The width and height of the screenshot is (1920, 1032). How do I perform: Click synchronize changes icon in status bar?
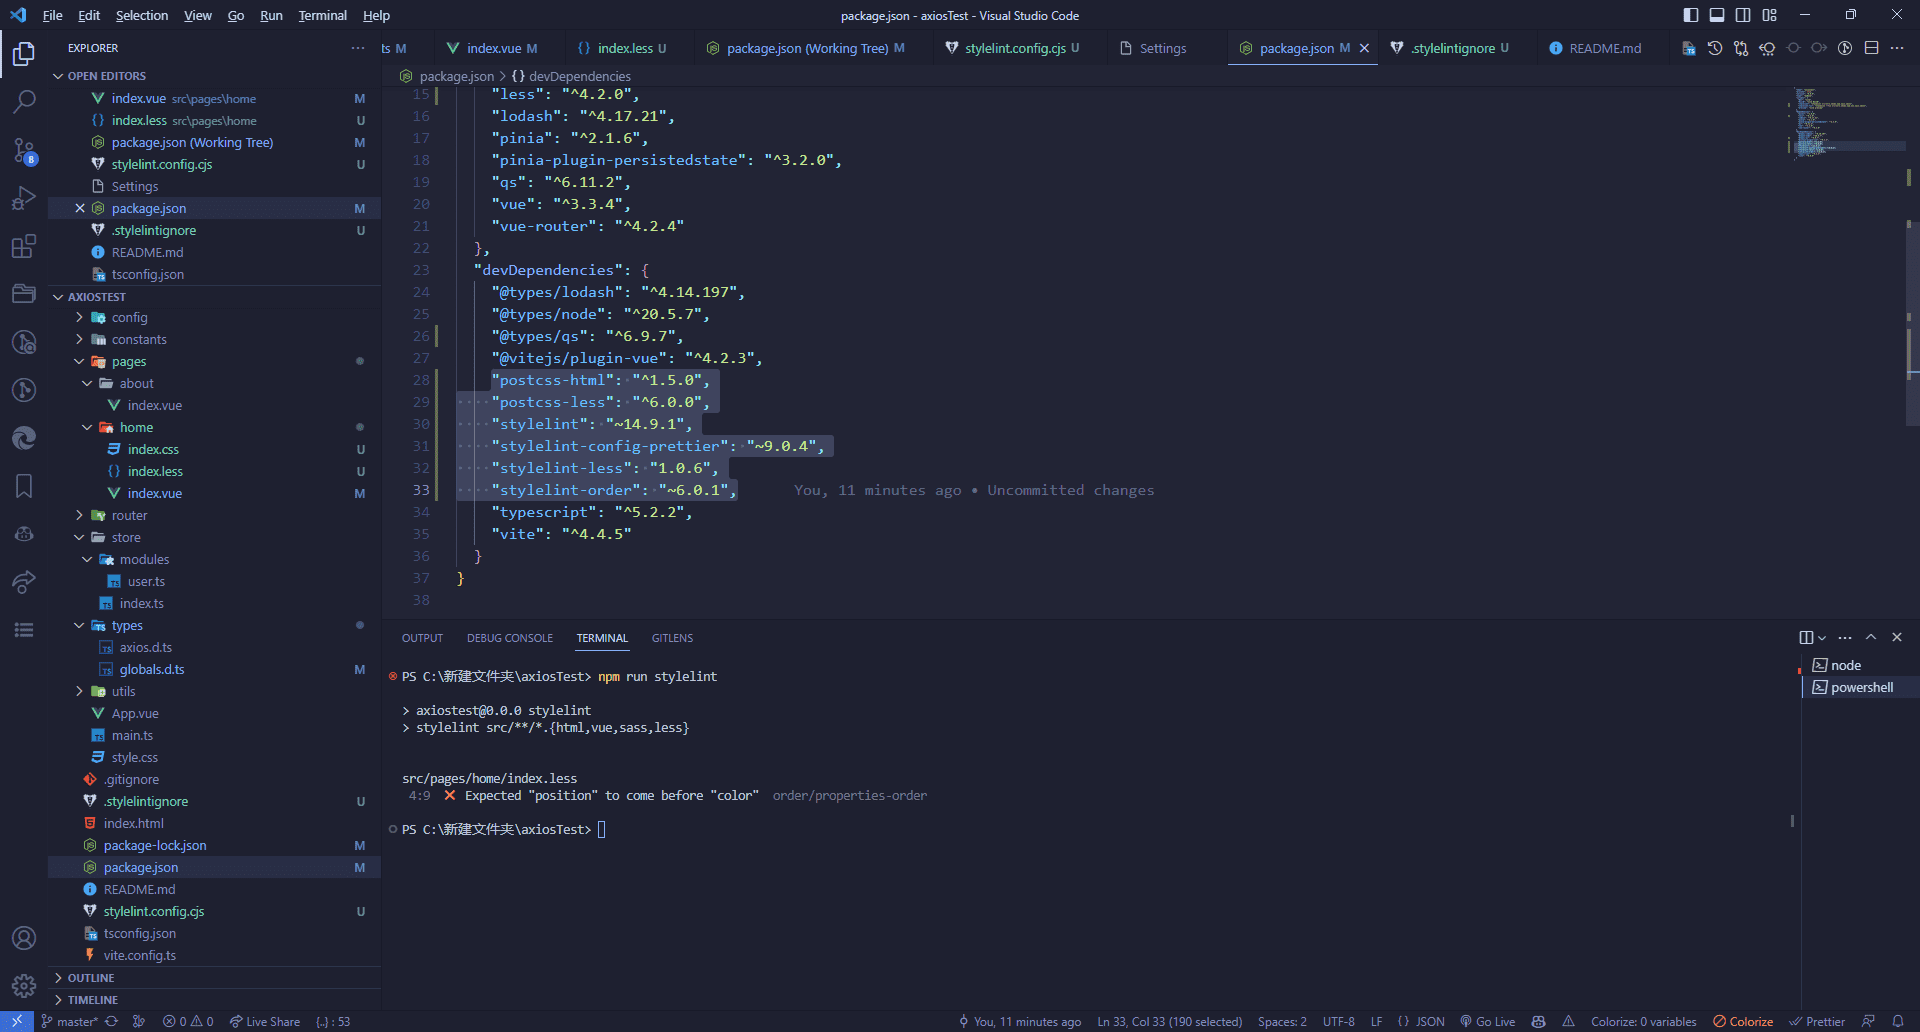pyautogui.click(x=111, y=1021)
